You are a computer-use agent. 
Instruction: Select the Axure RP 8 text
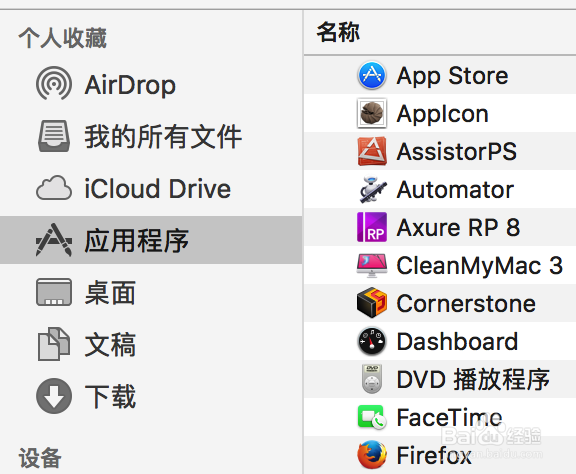(458, 227)
